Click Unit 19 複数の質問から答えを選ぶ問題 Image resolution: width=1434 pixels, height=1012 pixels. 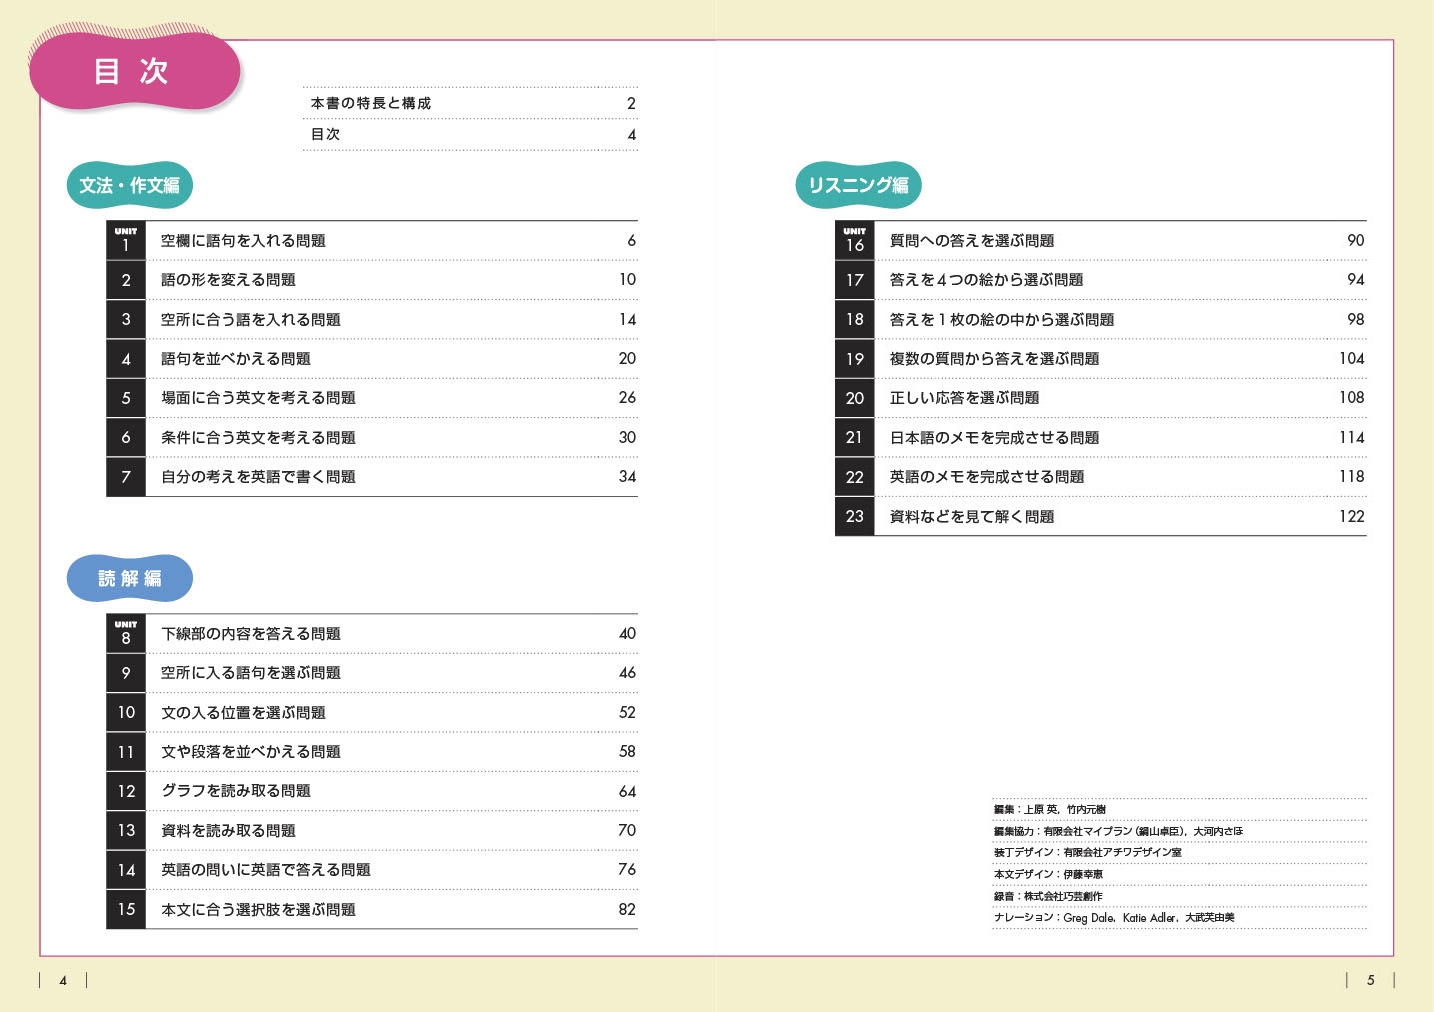(1101, 358)
